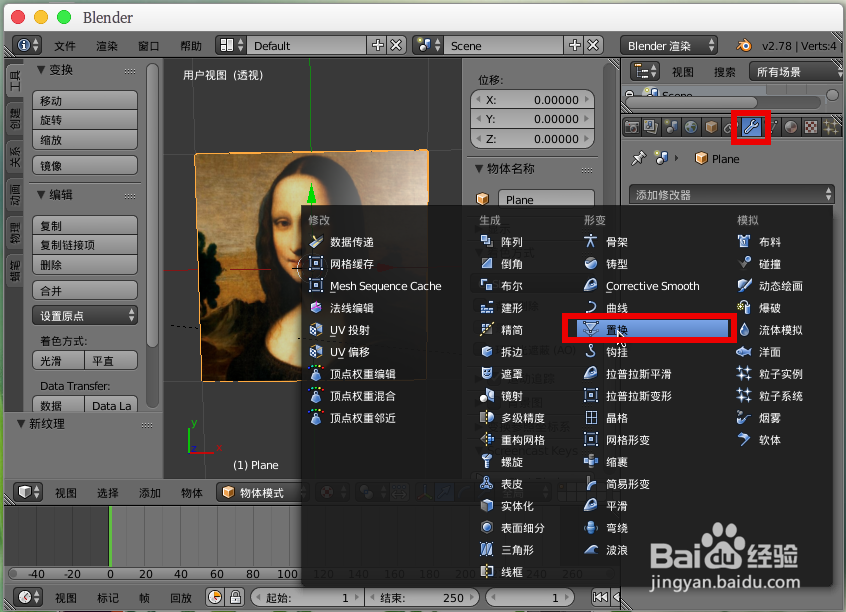Click the X 位移 value slider field
The image size is (846, 612).
coord(533,100)
